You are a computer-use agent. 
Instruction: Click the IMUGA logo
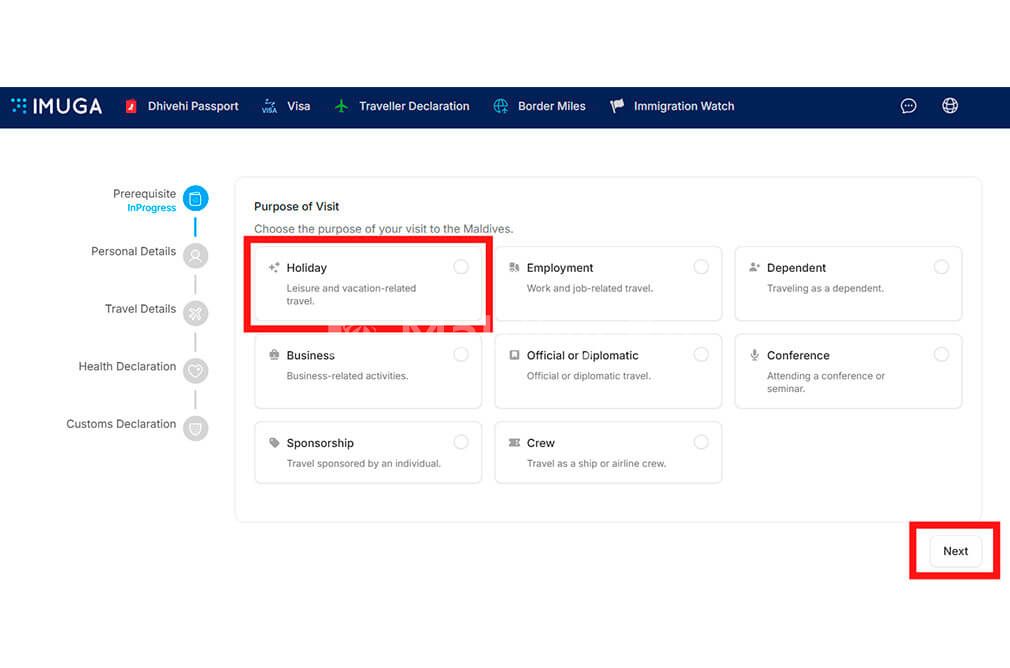57,106
